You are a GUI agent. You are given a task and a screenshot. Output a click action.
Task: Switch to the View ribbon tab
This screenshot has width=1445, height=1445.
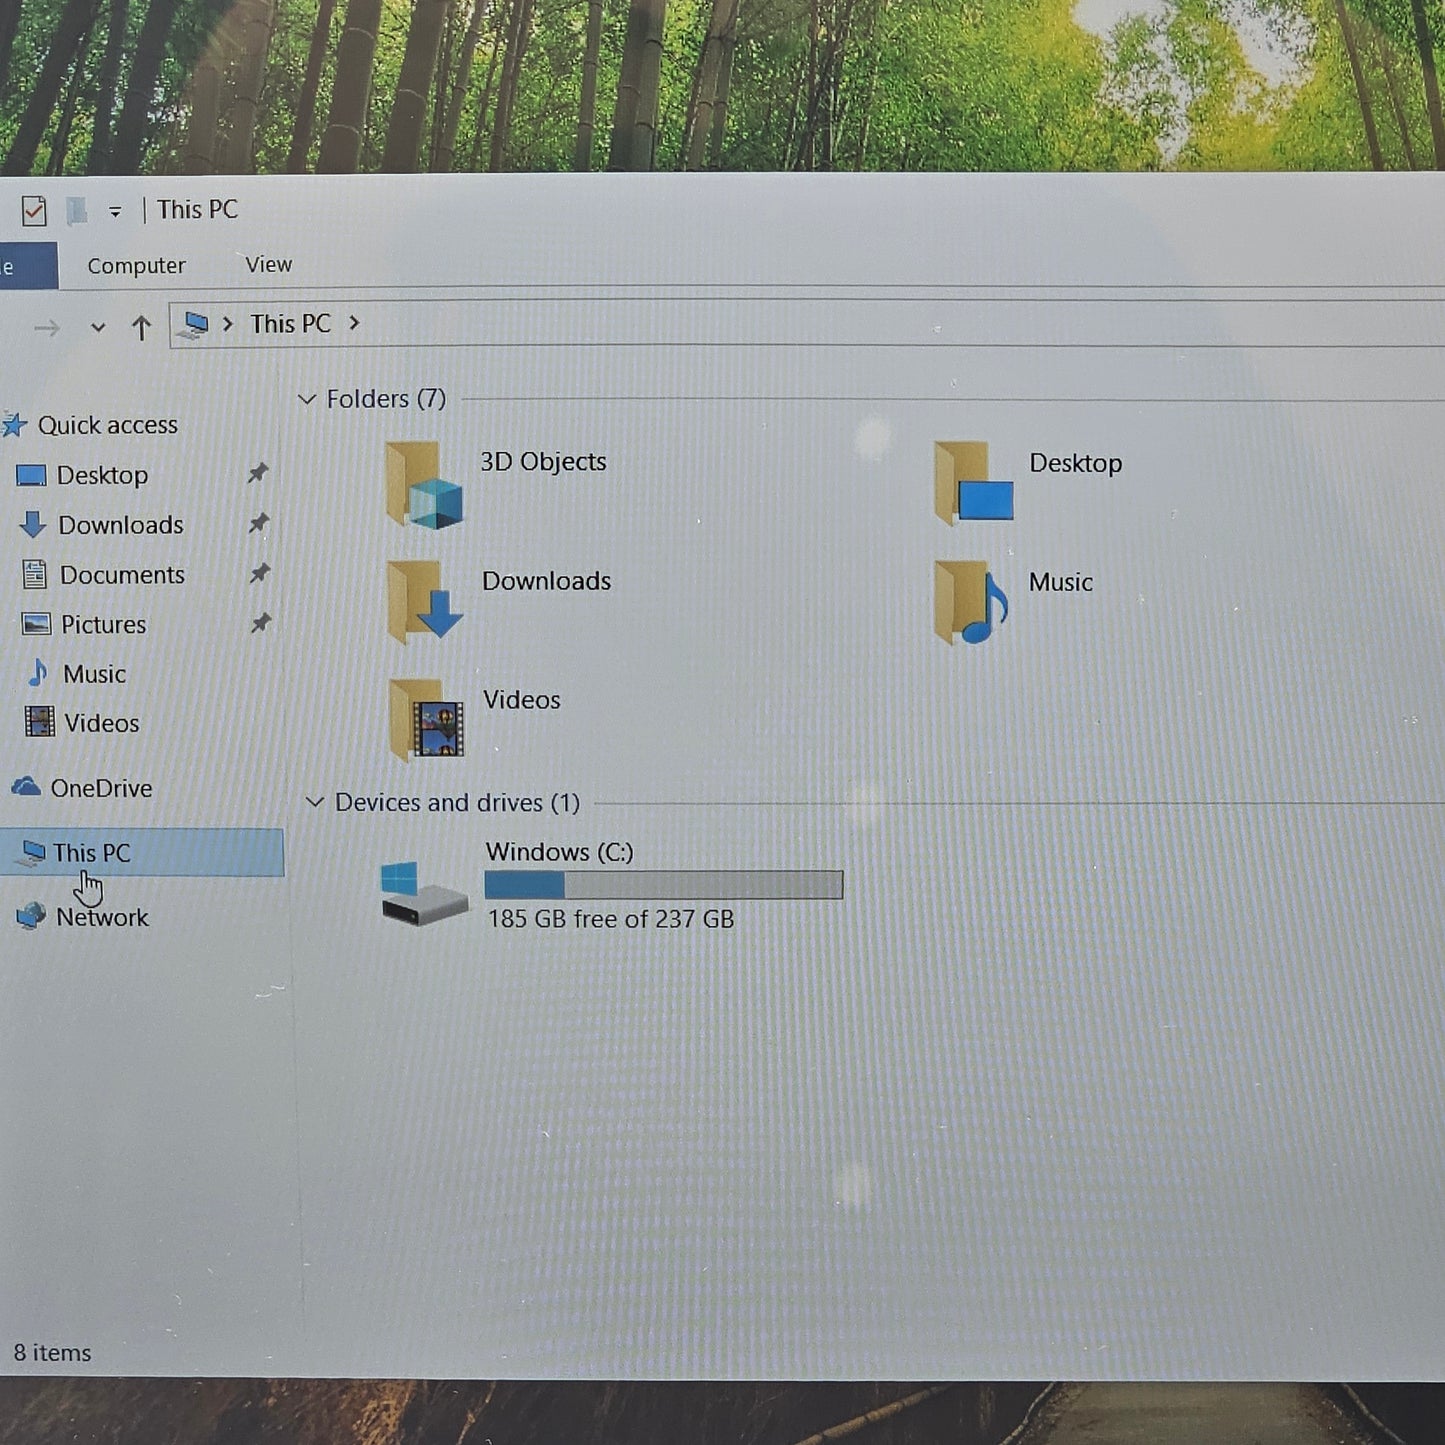[x=269, y=265]
